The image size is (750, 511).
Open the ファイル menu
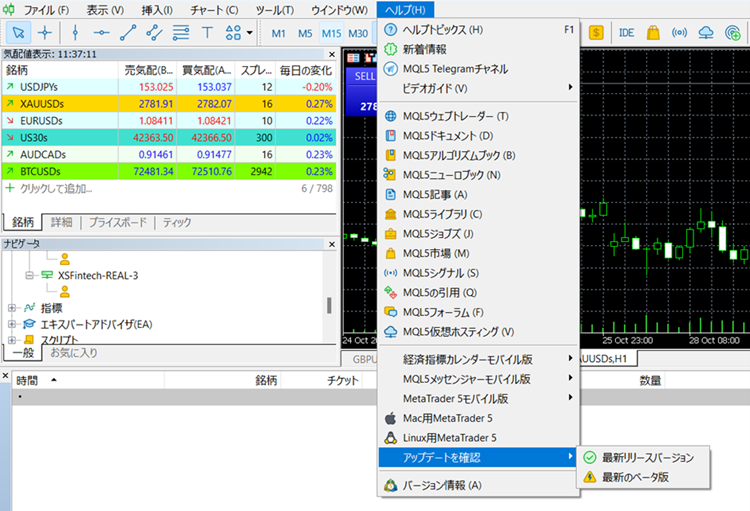pyautogui.click(x=46, y=10)
